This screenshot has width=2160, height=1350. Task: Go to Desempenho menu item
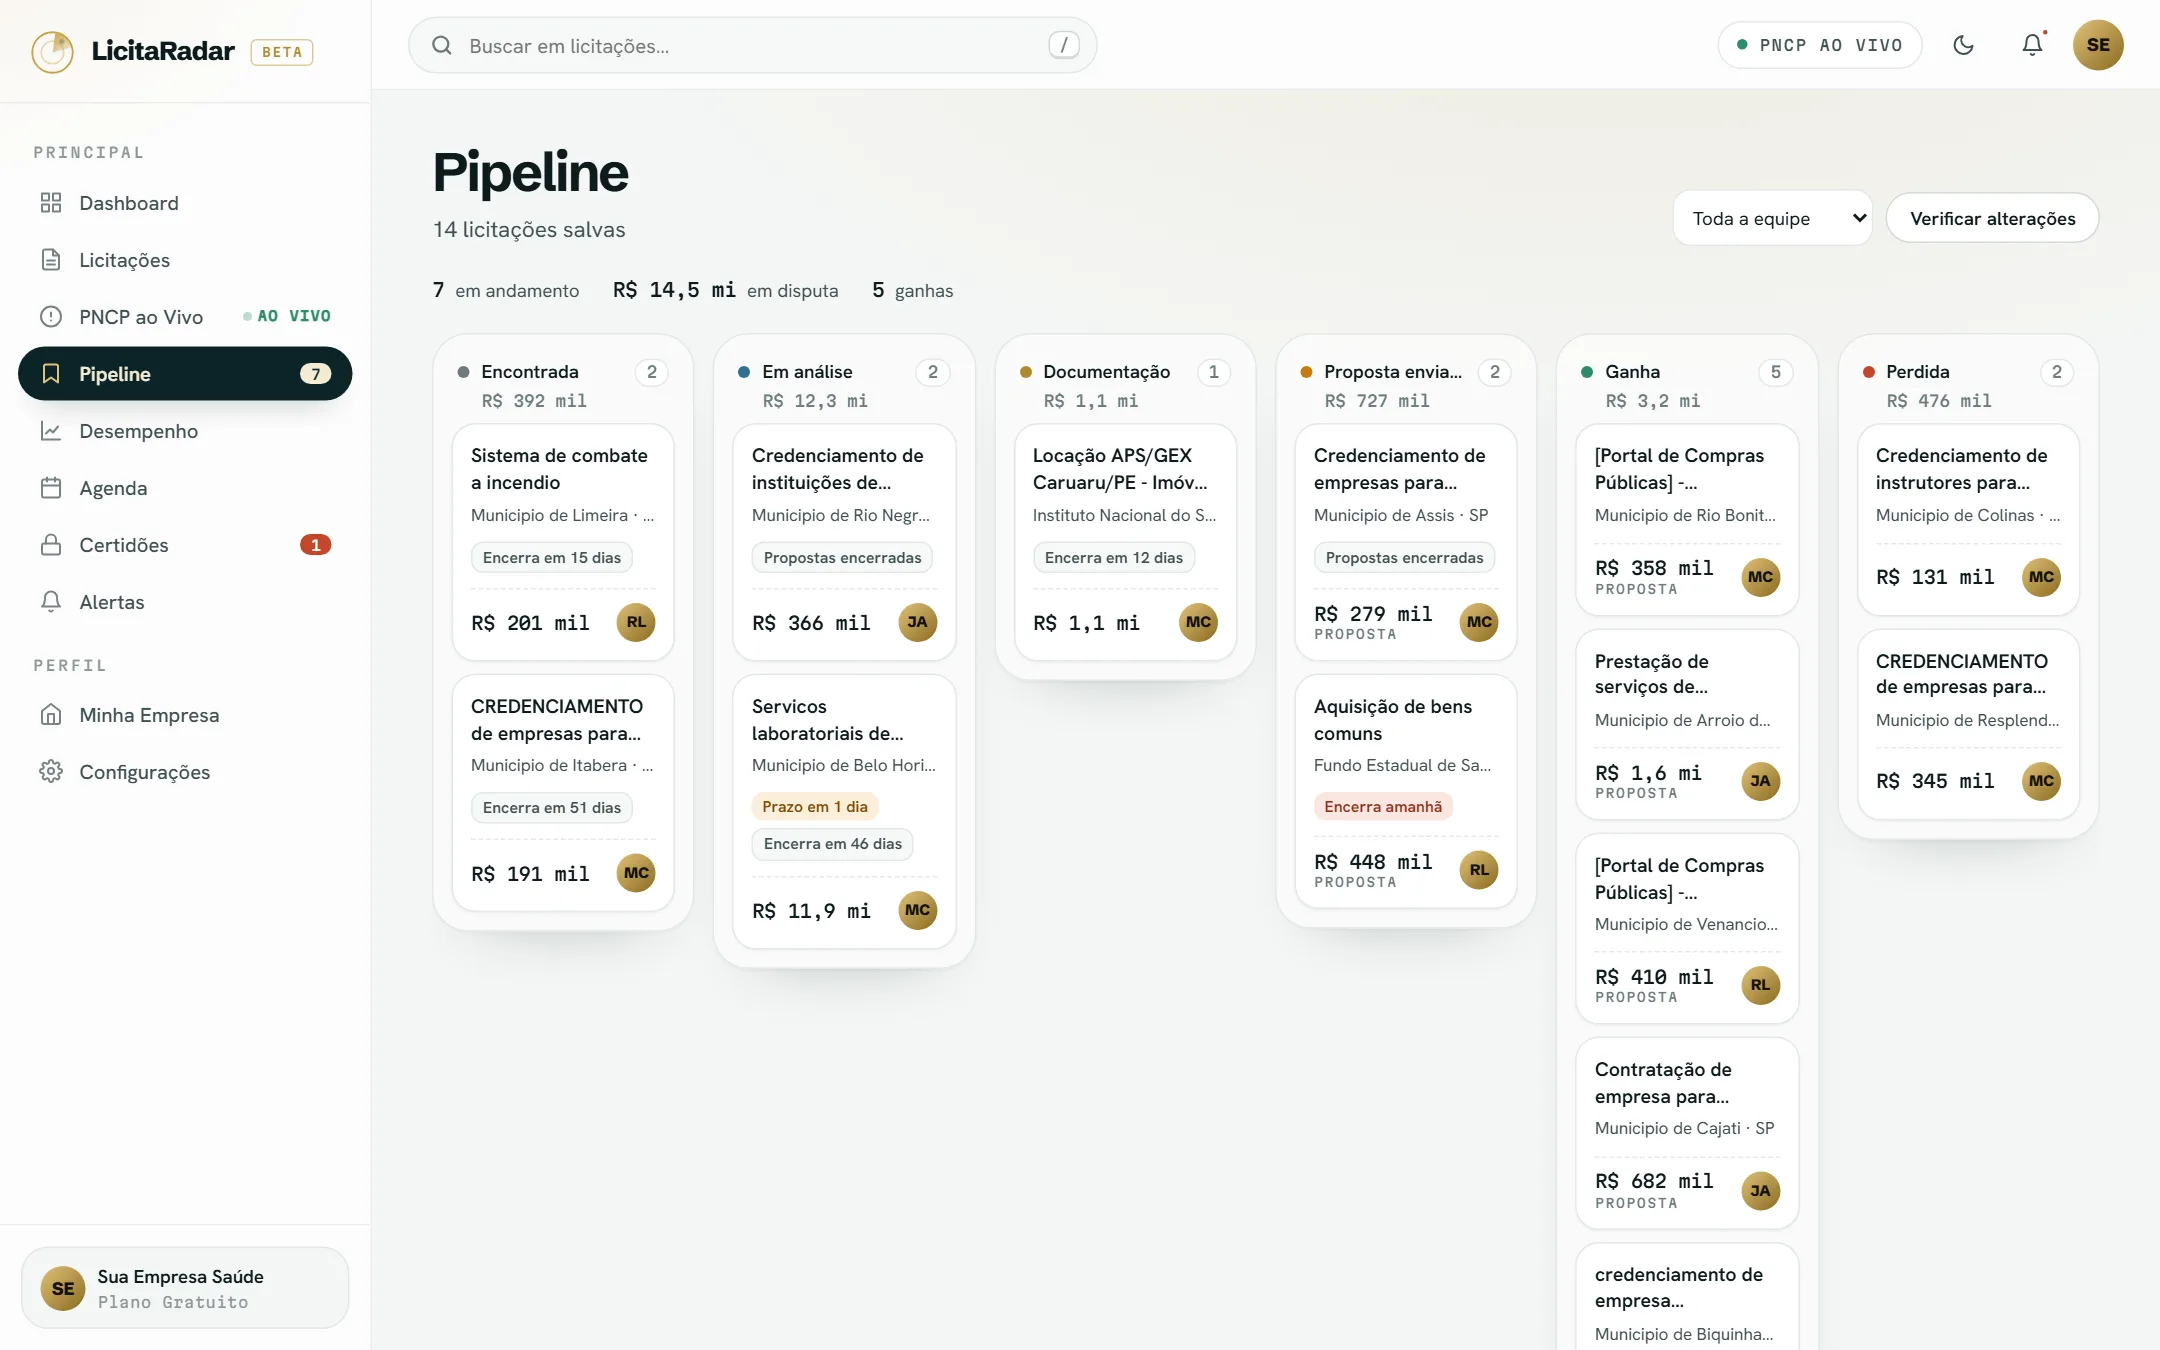point(185,431)
